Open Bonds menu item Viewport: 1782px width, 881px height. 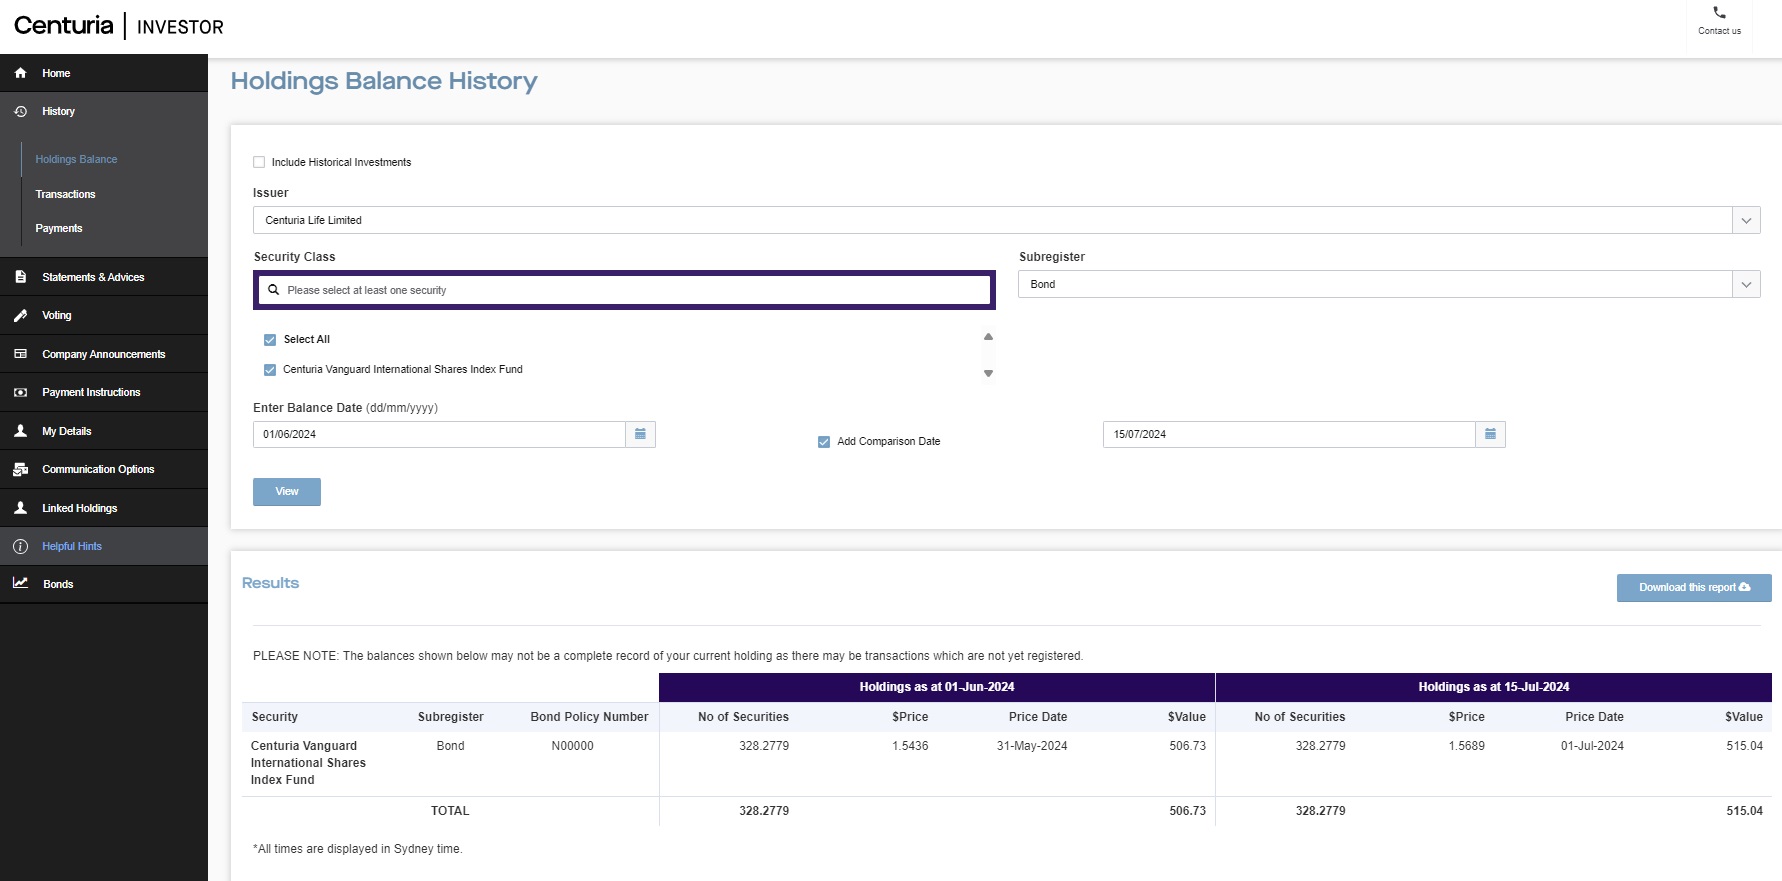pyautogui.click(x=104, y=584)
